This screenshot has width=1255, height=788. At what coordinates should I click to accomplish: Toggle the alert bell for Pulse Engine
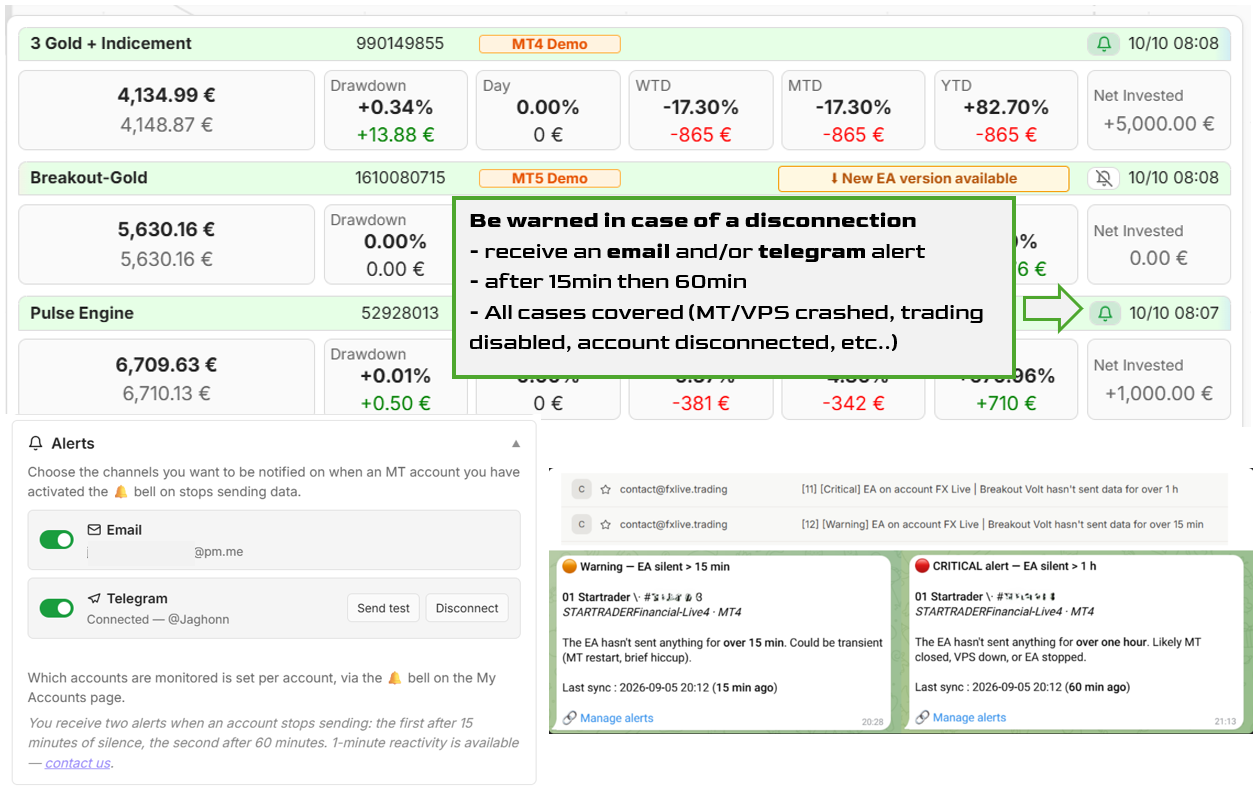point(1105,313)
